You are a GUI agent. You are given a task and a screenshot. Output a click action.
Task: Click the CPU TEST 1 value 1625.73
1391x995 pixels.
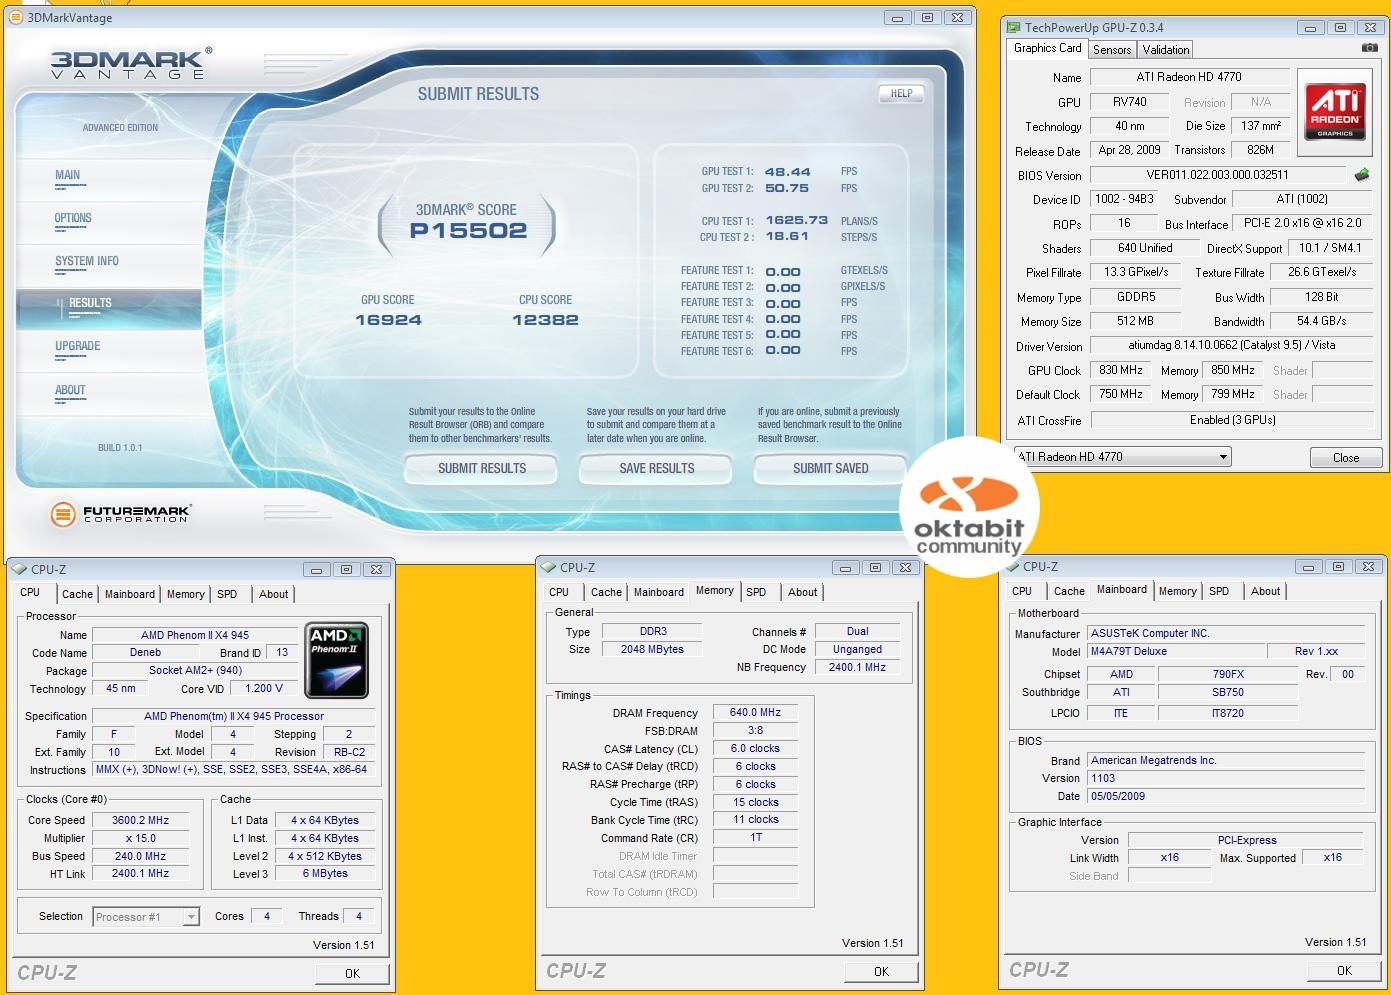(797, 220)
